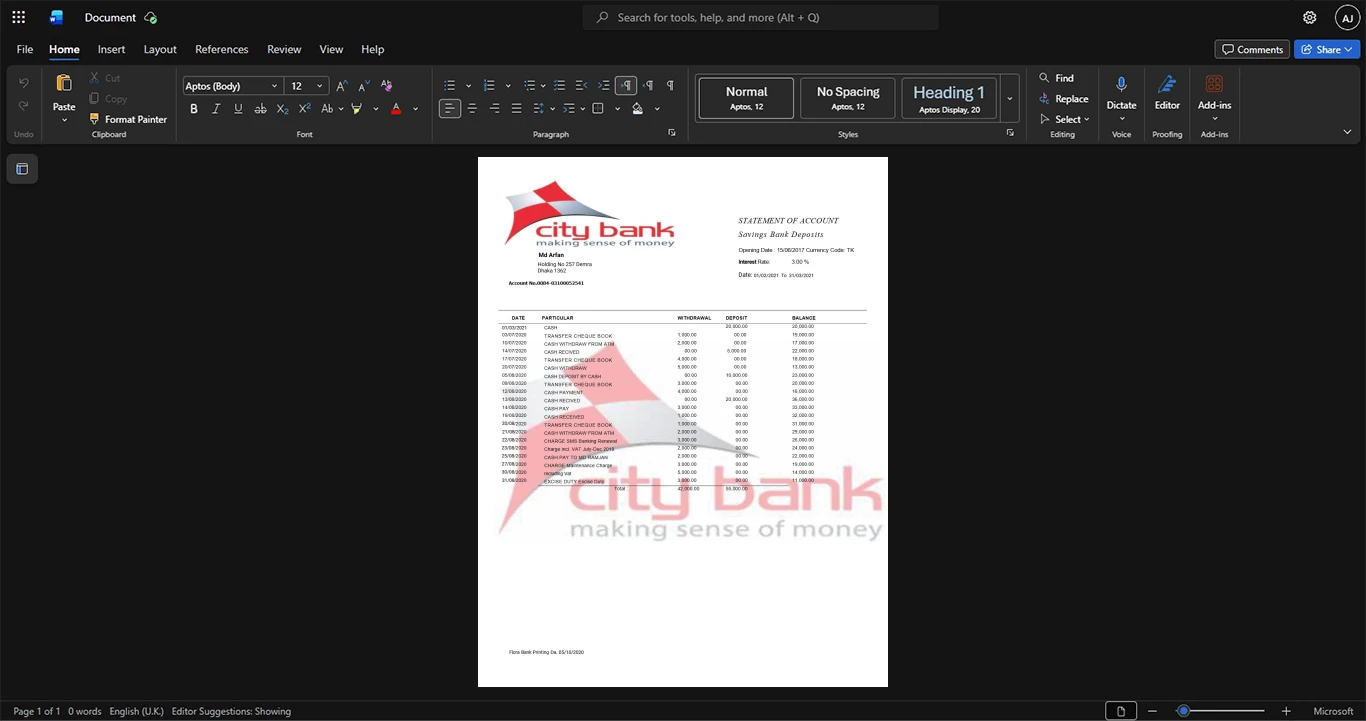Open the Replace tool
This screenshot has width=1366, height=721.
tap(1063, 99)
